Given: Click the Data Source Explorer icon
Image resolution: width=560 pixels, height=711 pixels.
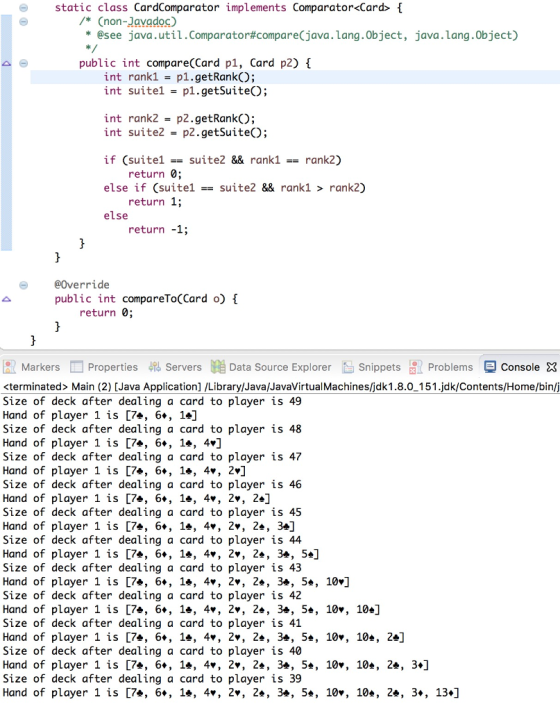Looking at the screenshot, I should tap(218, 367).
